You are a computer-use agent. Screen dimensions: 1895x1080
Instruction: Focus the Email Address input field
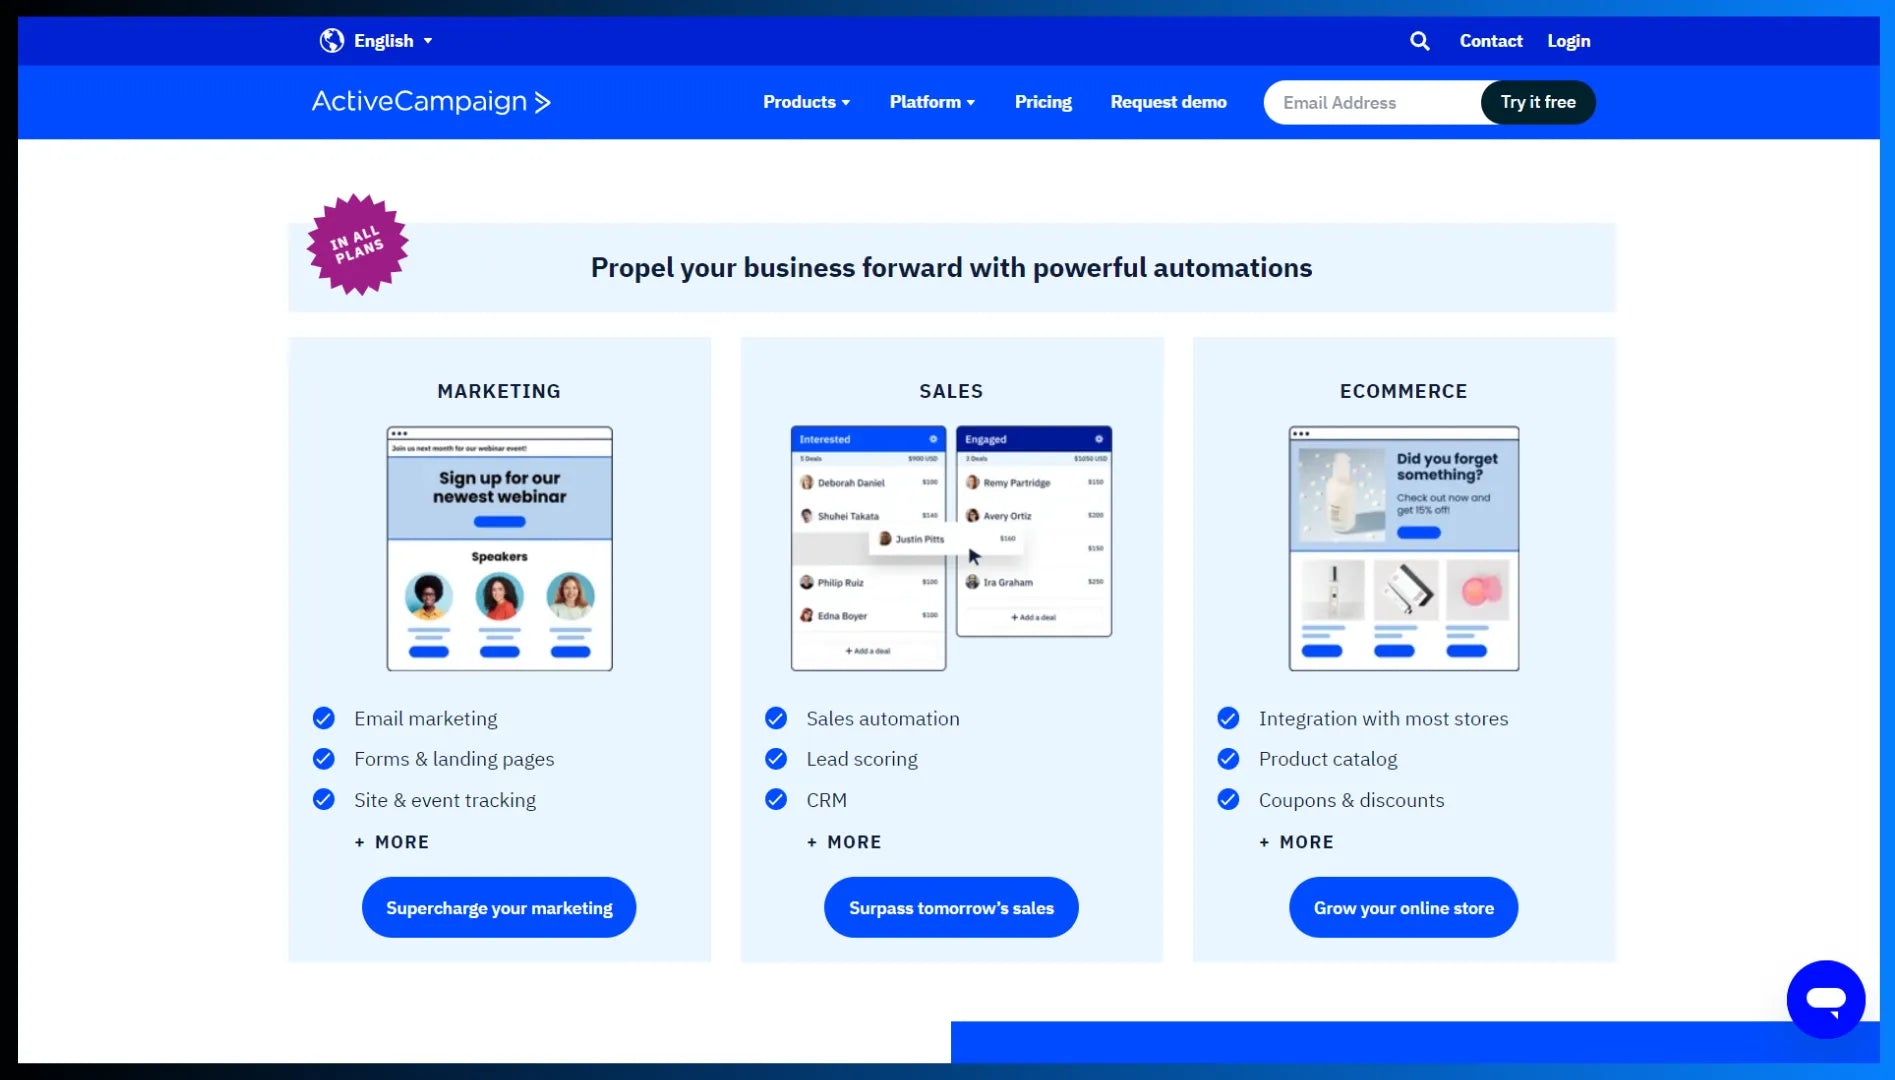(1372, 102)
